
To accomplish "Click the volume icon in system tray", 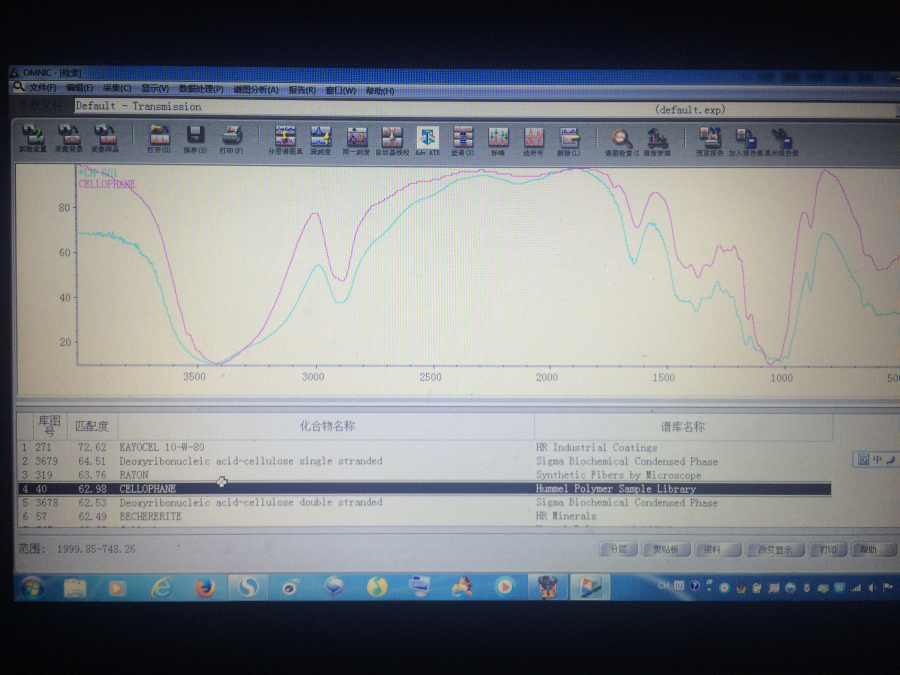I will (872, 587).
